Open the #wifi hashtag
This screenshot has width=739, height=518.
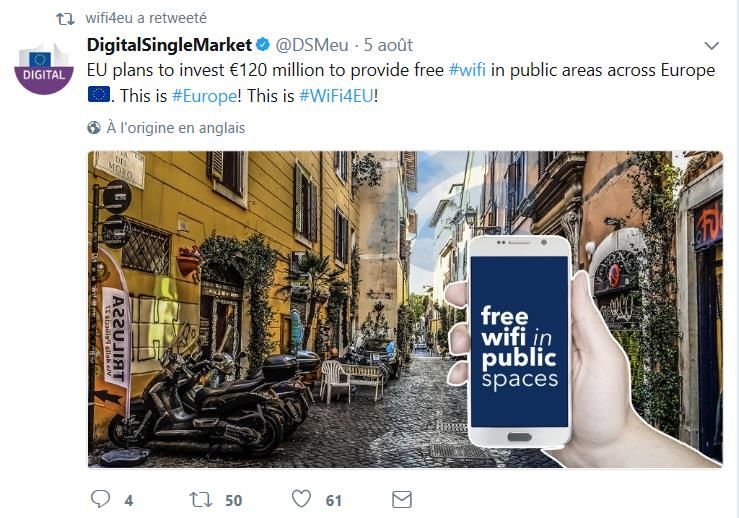tap(467, 70)
